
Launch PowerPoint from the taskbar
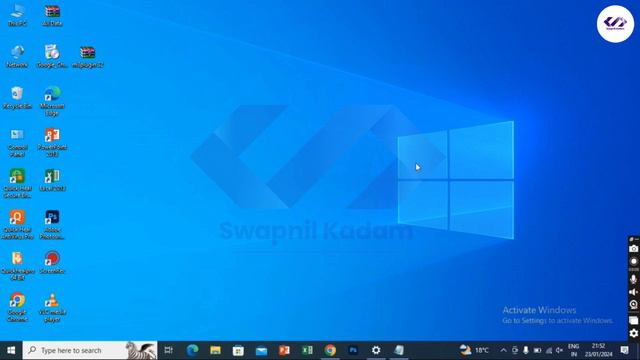point(284,350)
